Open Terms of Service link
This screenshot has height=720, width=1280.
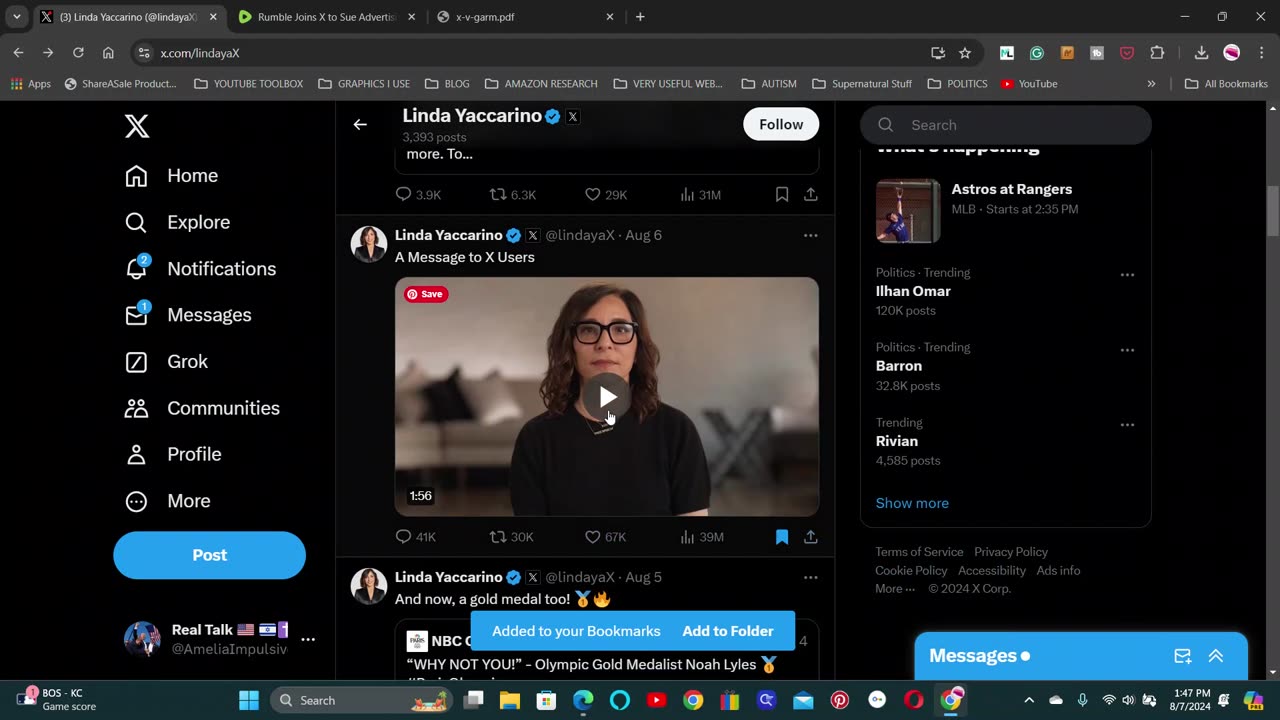click(919, 552)
